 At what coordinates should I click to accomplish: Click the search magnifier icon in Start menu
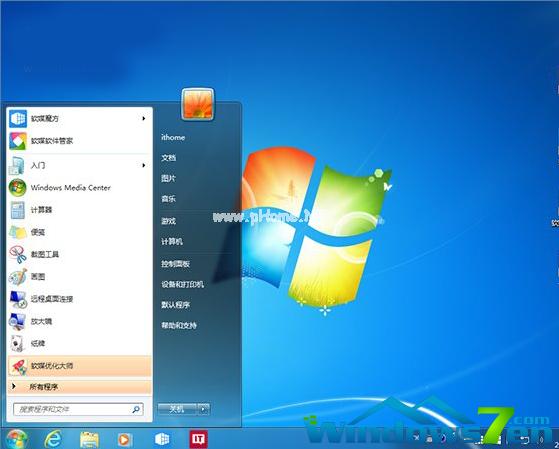(x=136, y=409)
